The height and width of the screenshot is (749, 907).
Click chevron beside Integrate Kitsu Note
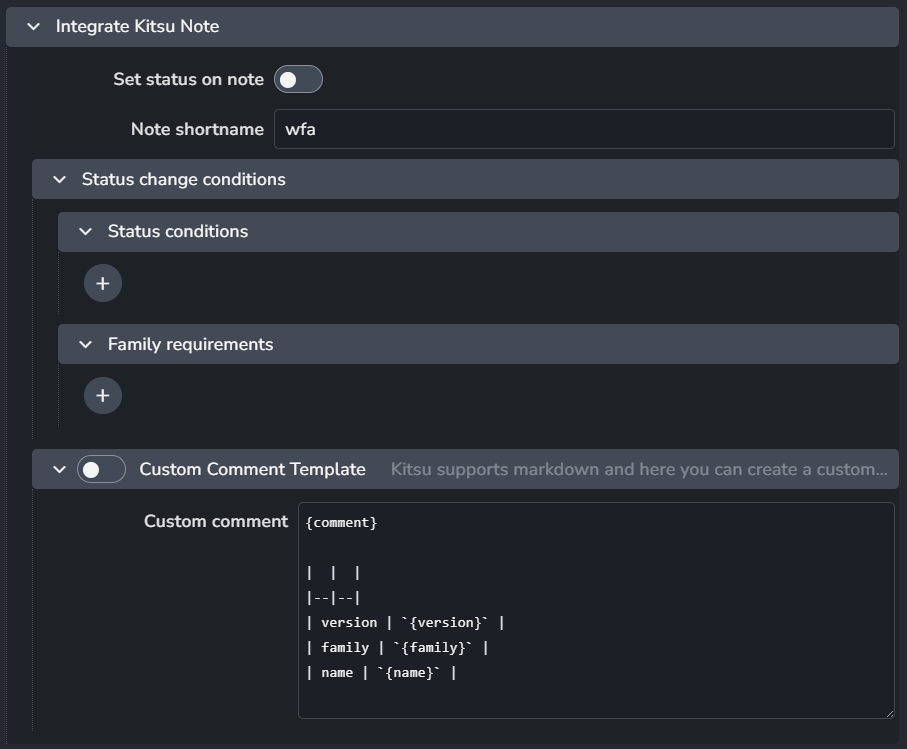click(x=34, y=27)
